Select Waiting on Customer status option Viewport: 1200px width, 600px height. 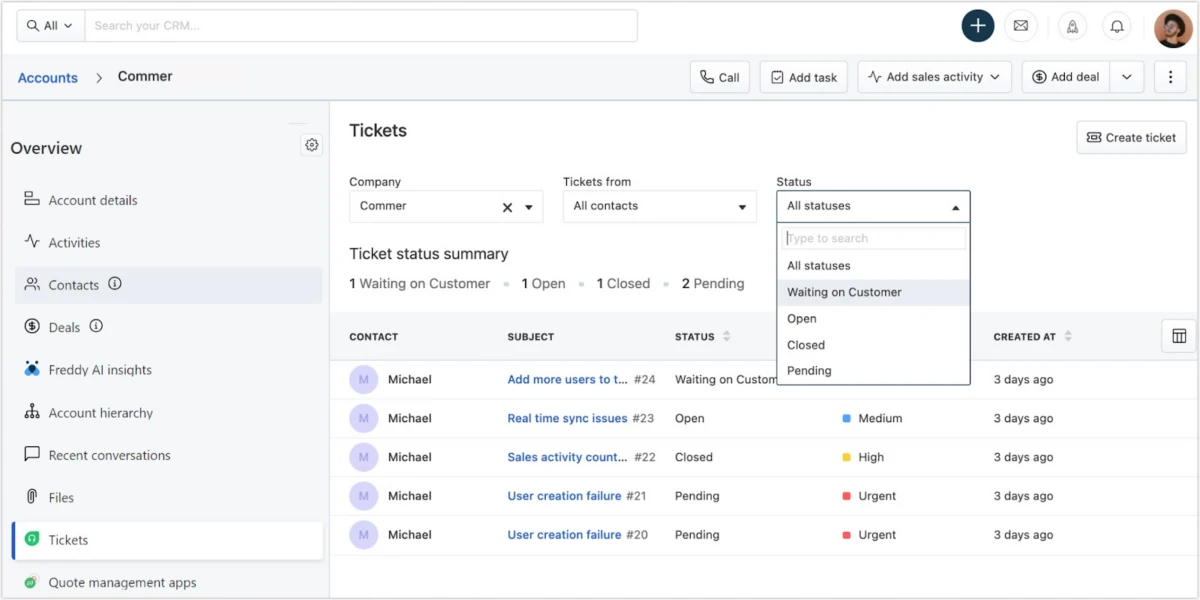[x=844, y=292]
